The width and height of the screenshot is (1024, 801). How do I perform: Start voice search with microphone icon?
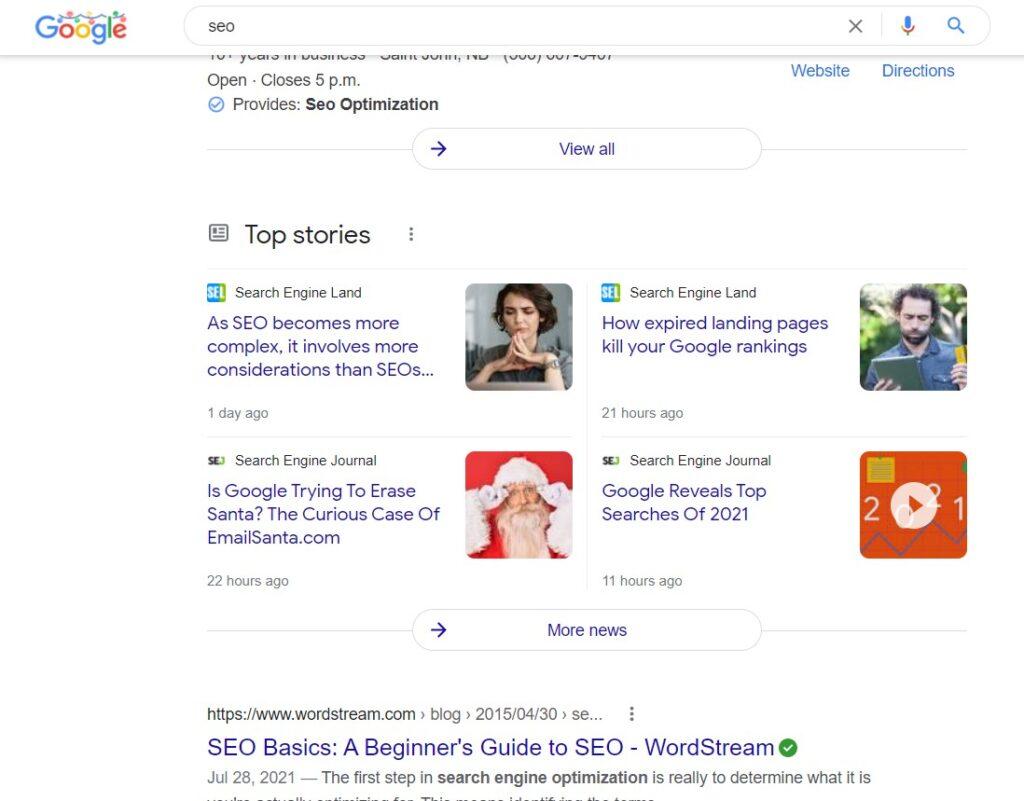click(x=907, y=26)
